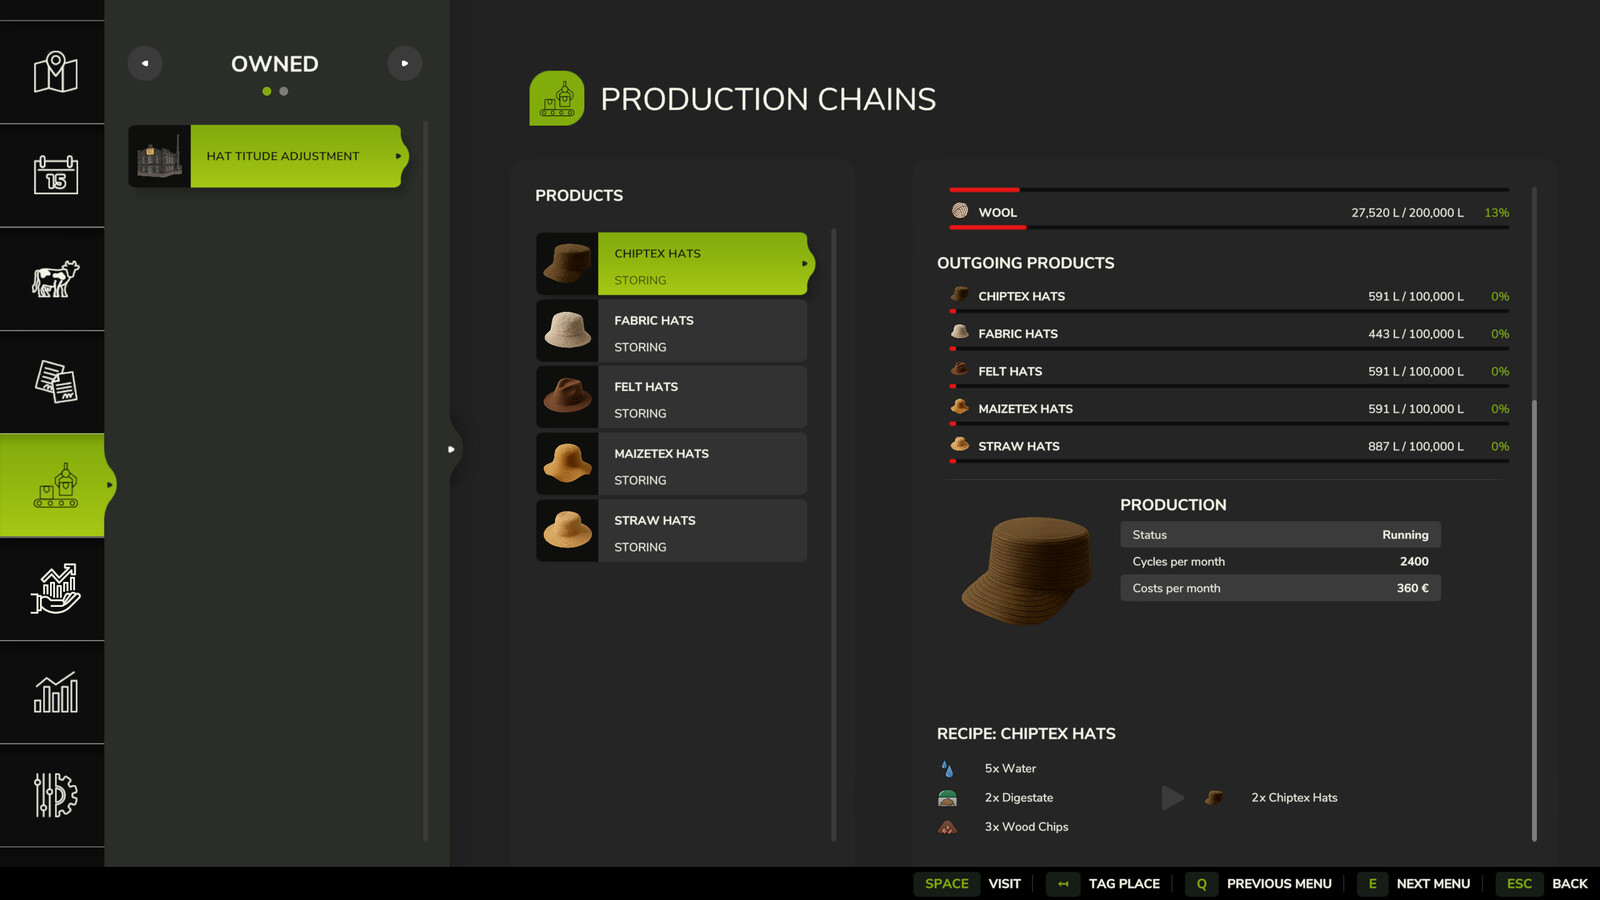Expand the side panel arrow handle
Image resolution: width=1600 pixels, height=900 pixels.
[x=451, y=449]
